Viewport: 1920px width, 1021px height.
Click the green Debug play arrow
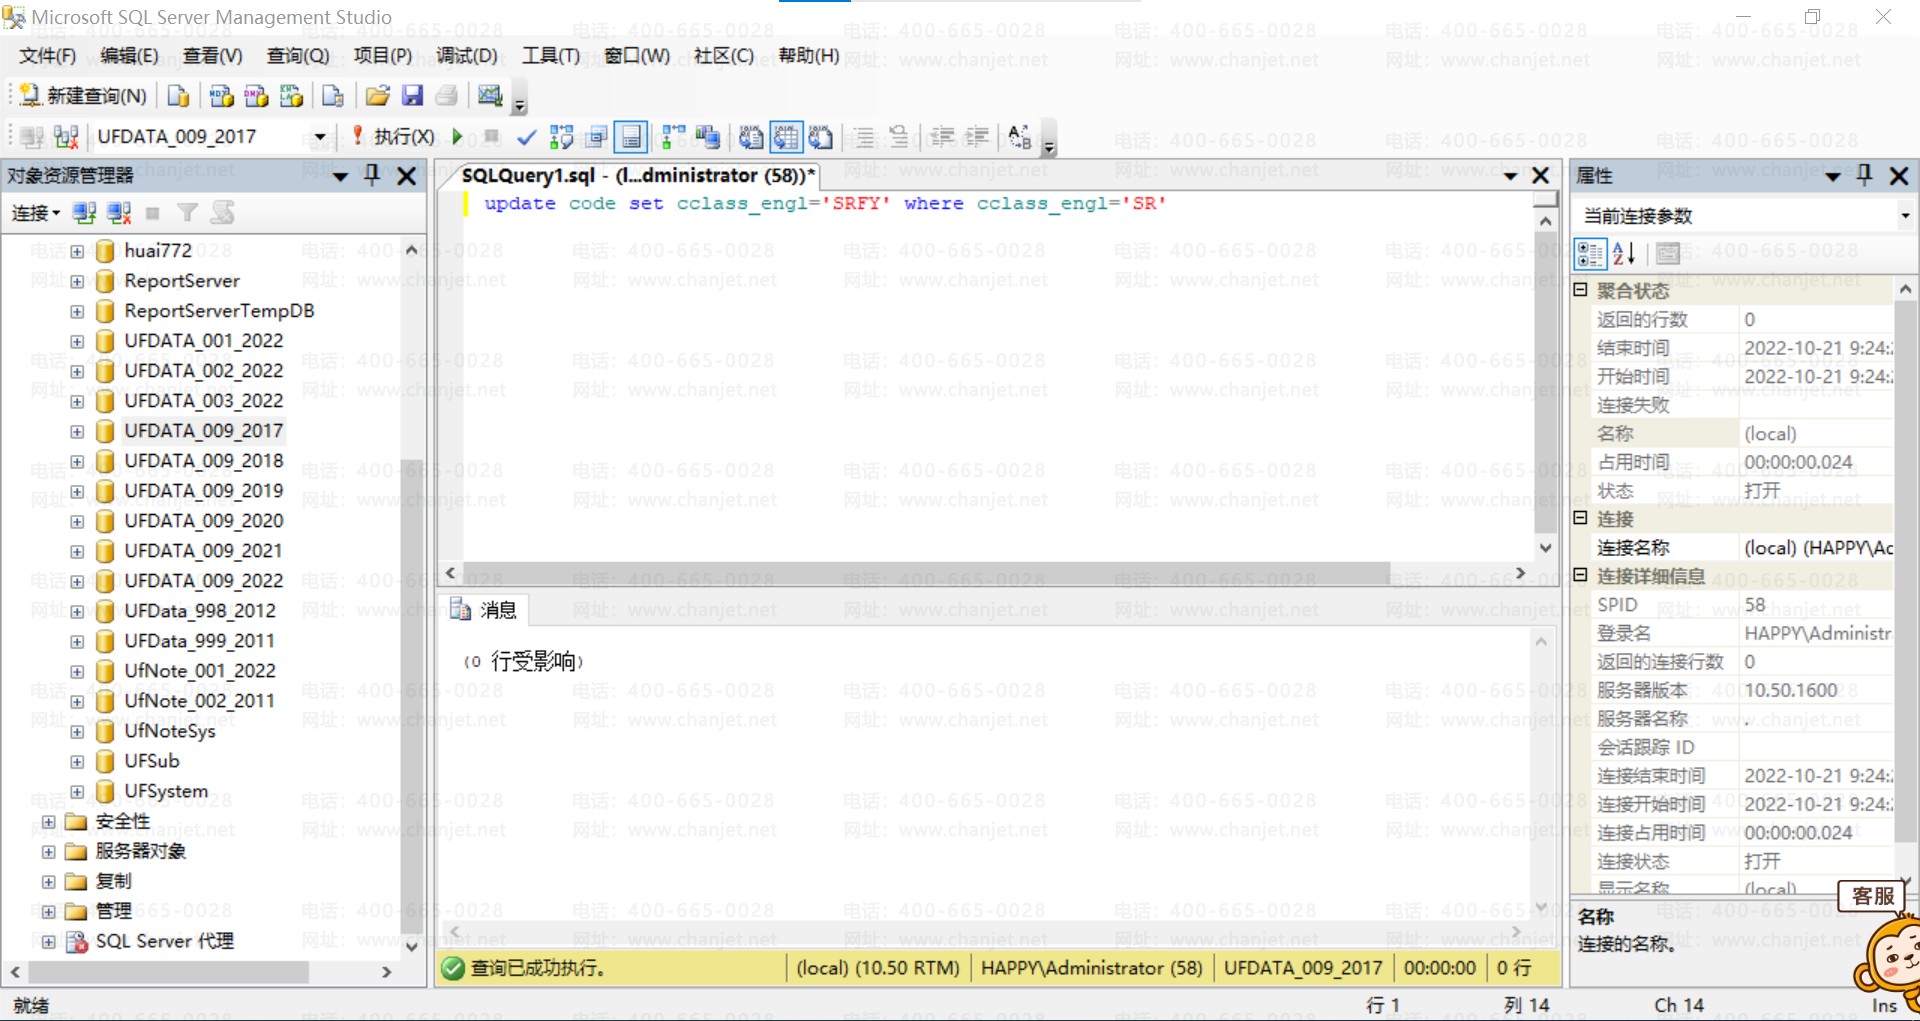[457, 137]
